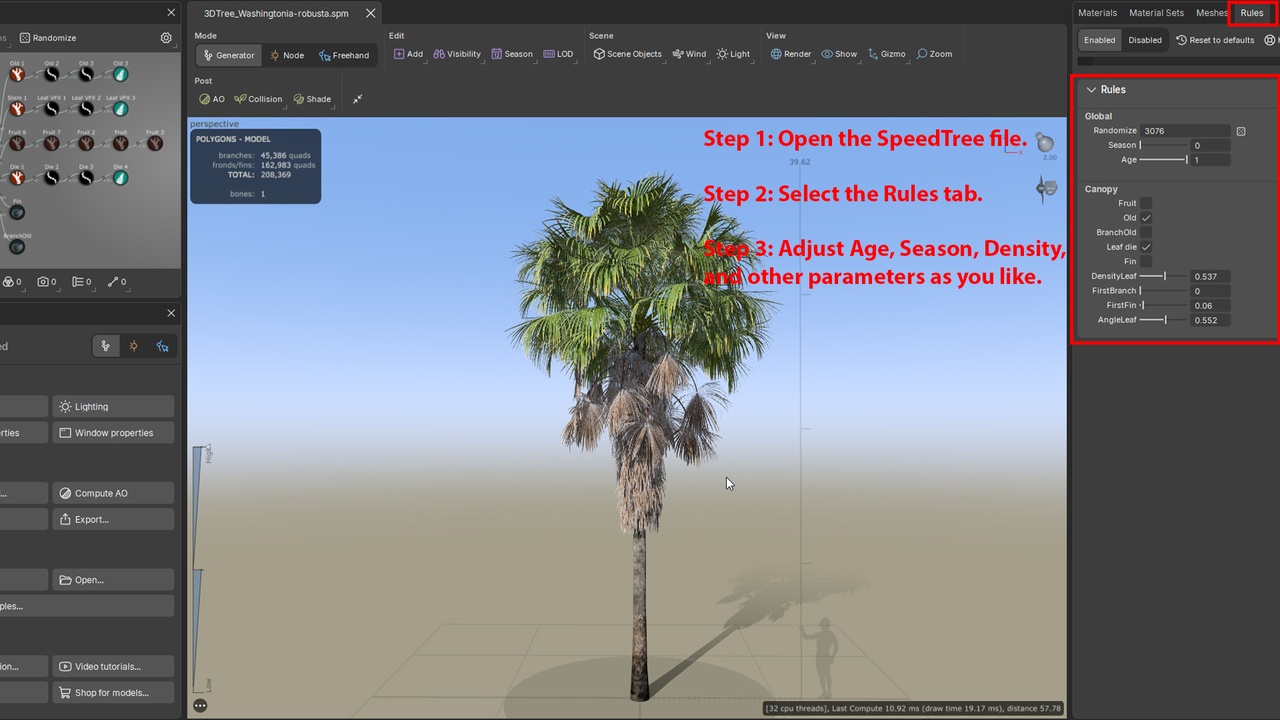Select the Die 4 leaf node
1280x720 pixels.
[x=120, y=178]
